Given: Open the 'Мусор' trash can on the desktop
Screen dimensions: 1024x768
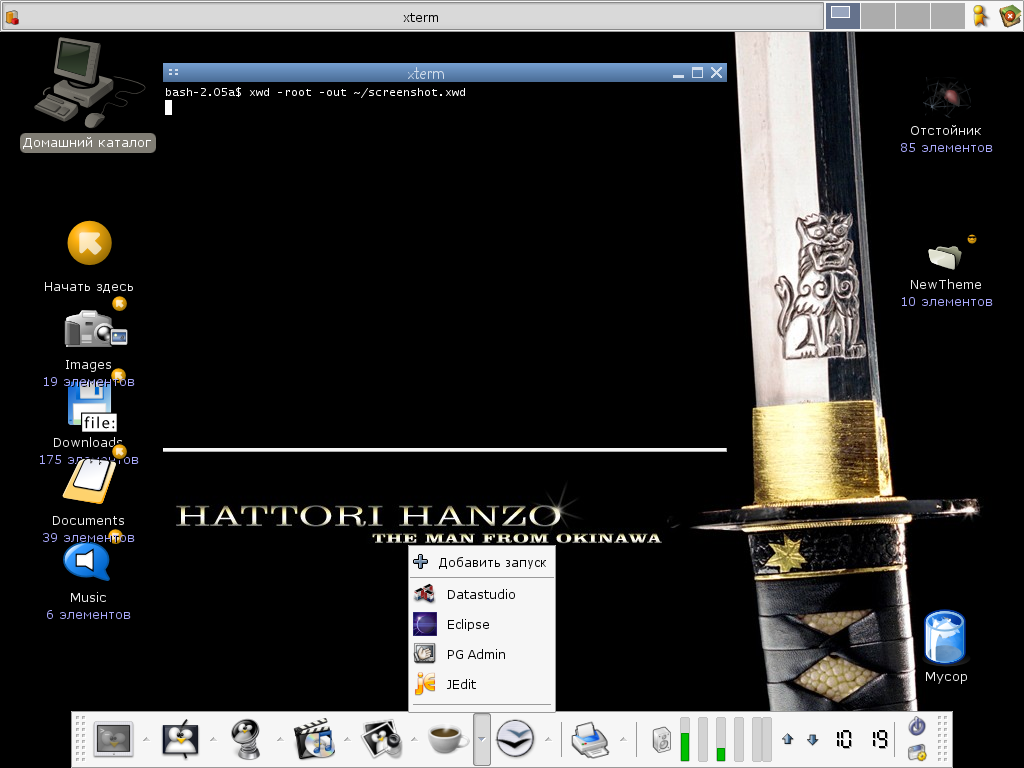Looking at the screenshot, I should (x=945, y=640).
